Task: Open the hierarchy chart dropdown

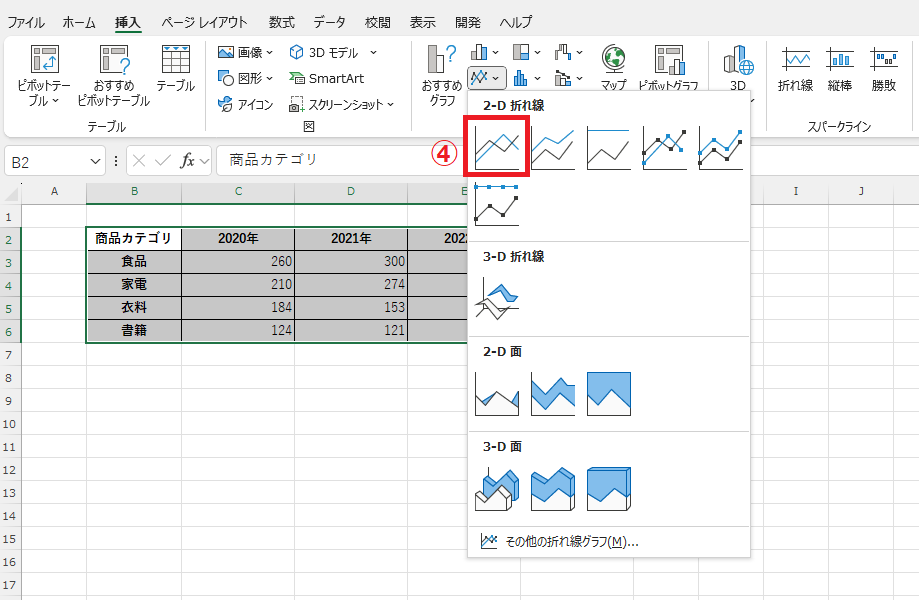Action: [526, 53]
